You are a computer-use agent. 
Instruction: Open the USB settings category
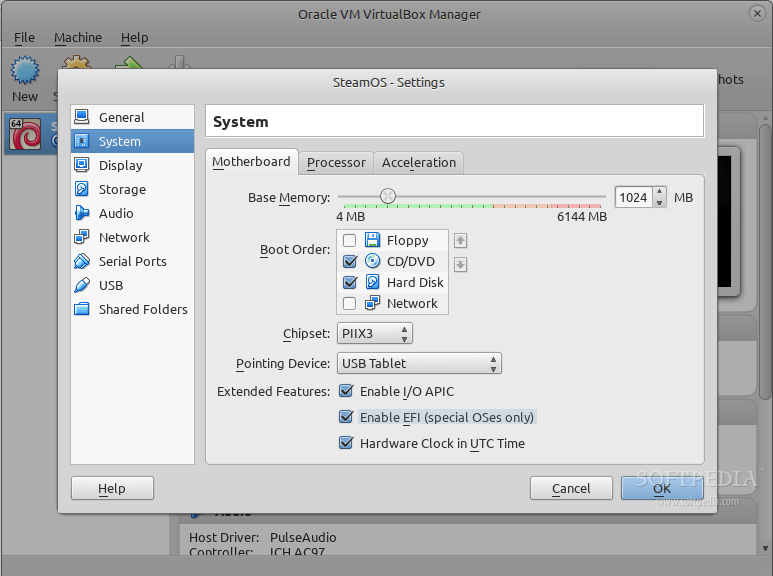(x=111, y=285)
